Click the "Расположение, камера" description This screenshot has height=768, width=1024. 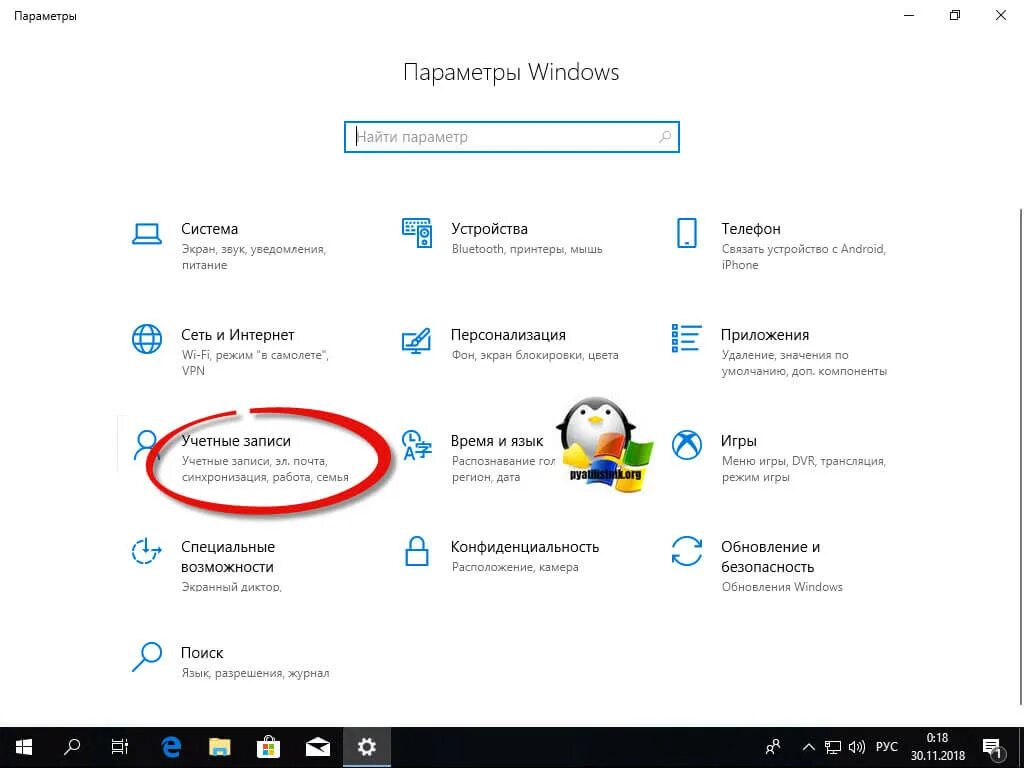tap(515, 568)
